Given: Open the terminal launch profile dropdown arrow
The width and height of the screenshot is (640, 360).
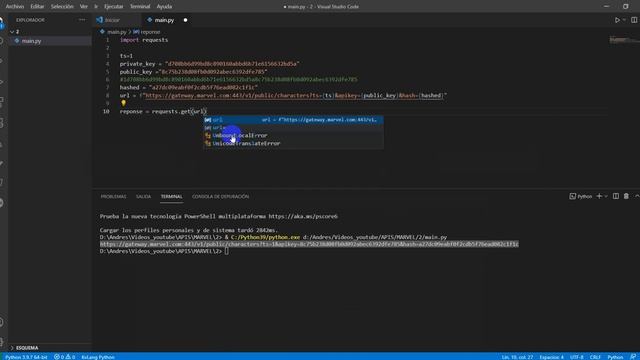Looking at the screenshot, I should click(x=606, y=196).
